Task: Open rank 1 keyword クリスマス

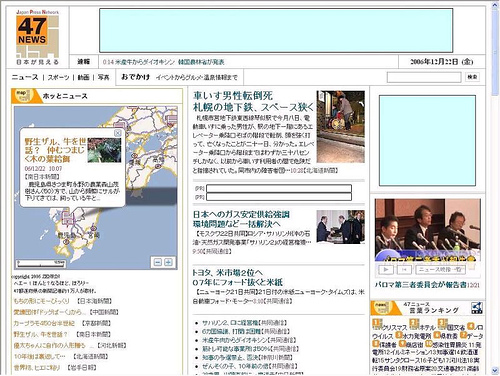Action: click(395, 327)
